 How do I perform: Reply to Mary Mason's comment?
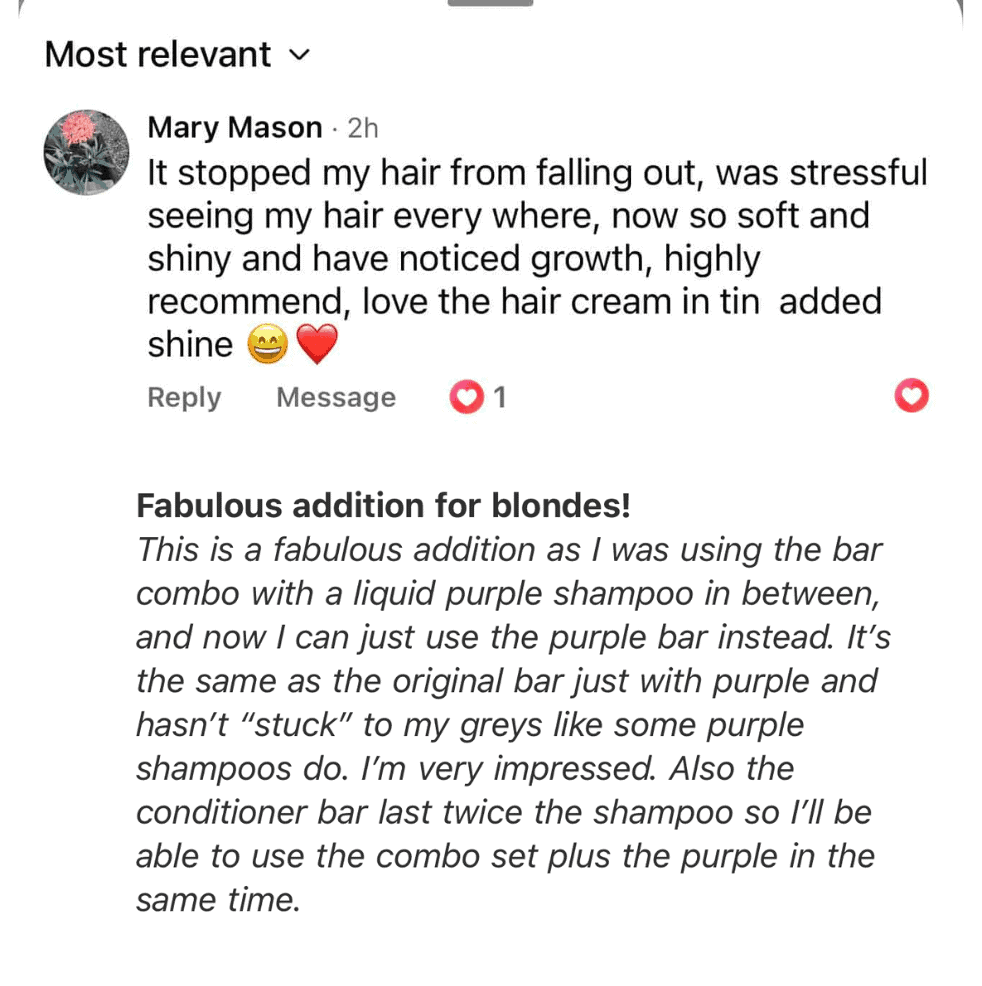[184, 397]
